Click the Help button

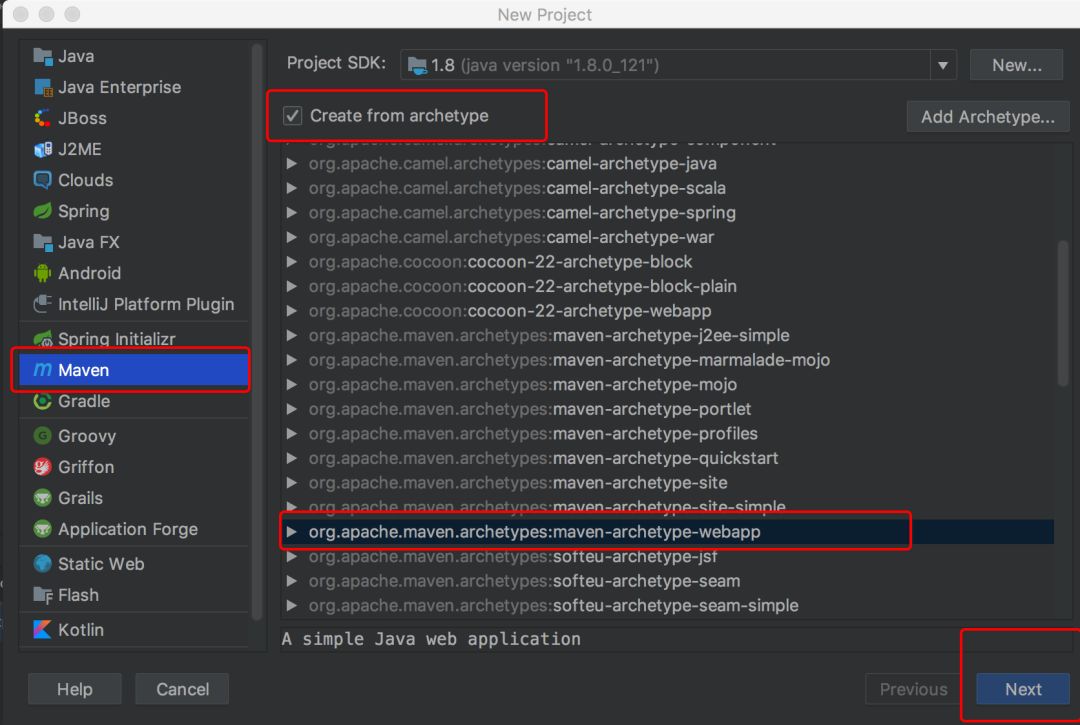coord(74,689)
